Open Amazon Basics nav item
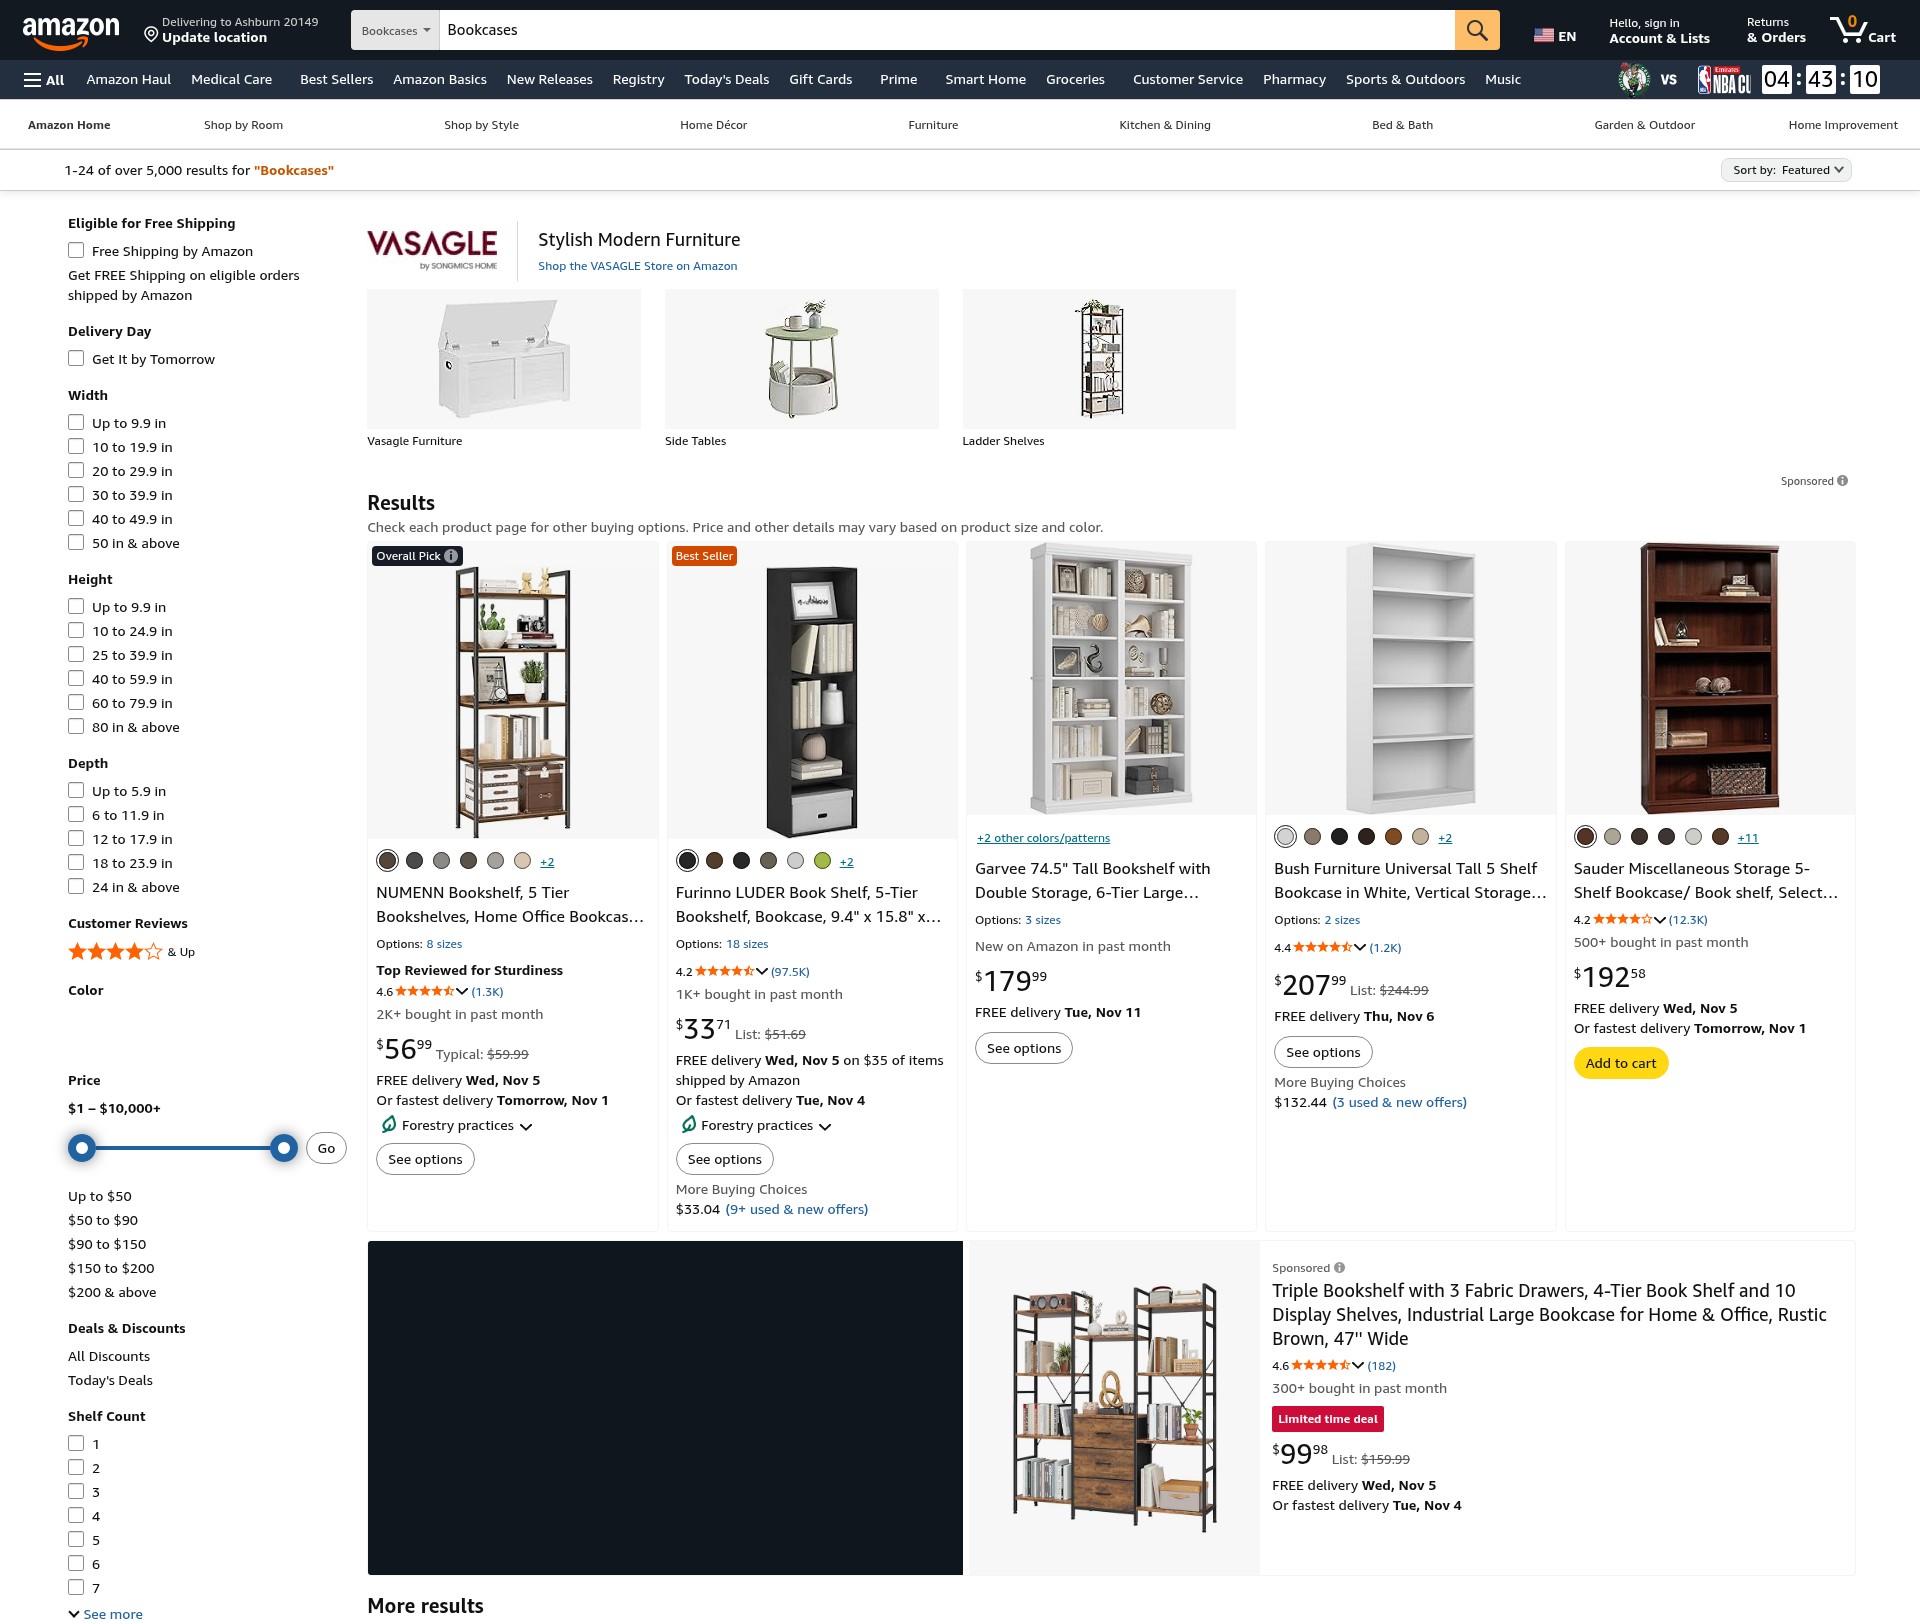This screenshot has height=1624, width=1920. (440, 80)
